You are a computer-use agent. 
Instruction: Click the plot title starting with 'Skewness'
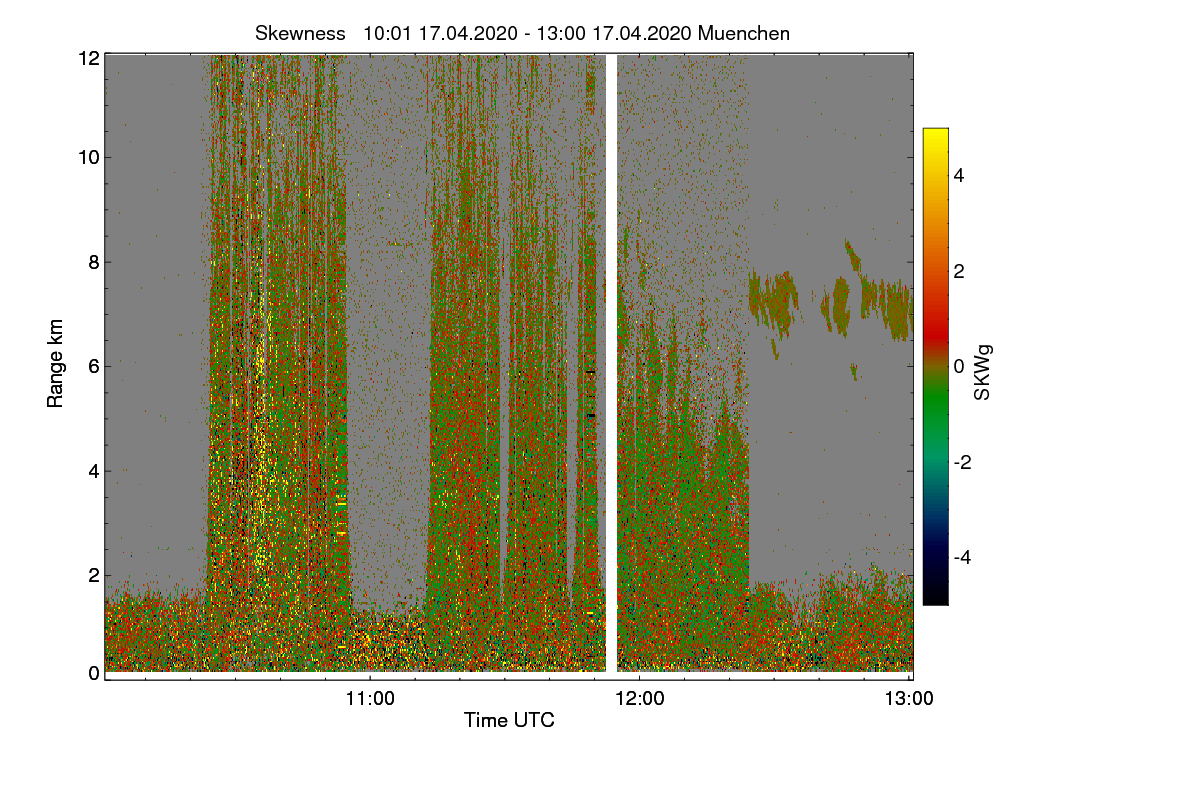point(522,33)
